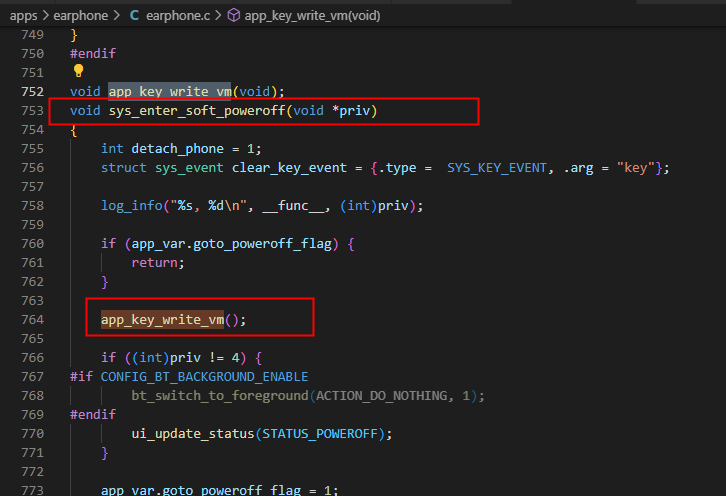The height and width of the screenshot is (496, 726).
Task: Open 'app_key_write_vm(void)' symbol breadcrumb
Action: coord(312,16)
